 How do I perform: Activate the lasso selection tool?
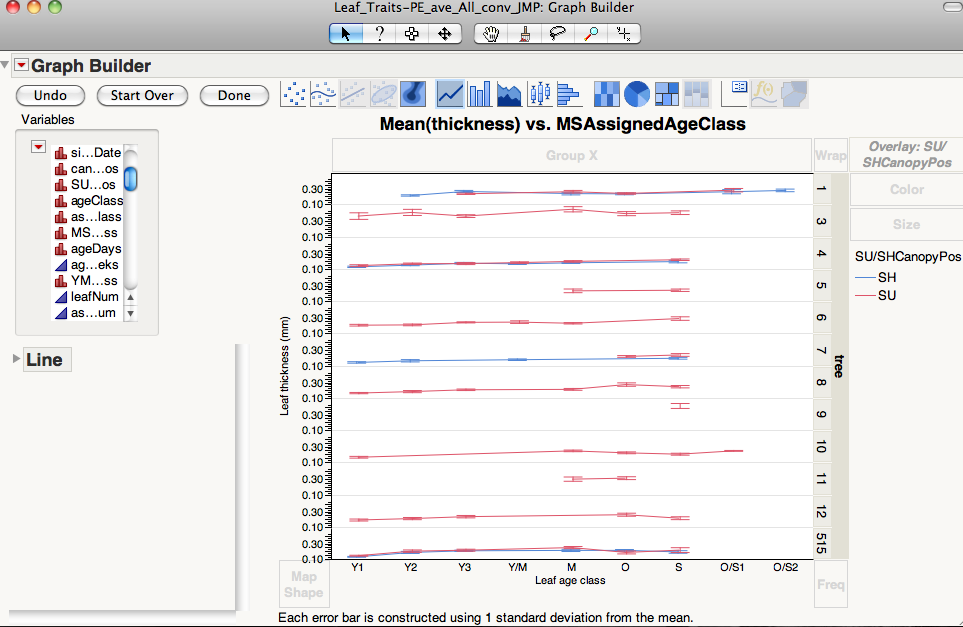pos(558,33)
